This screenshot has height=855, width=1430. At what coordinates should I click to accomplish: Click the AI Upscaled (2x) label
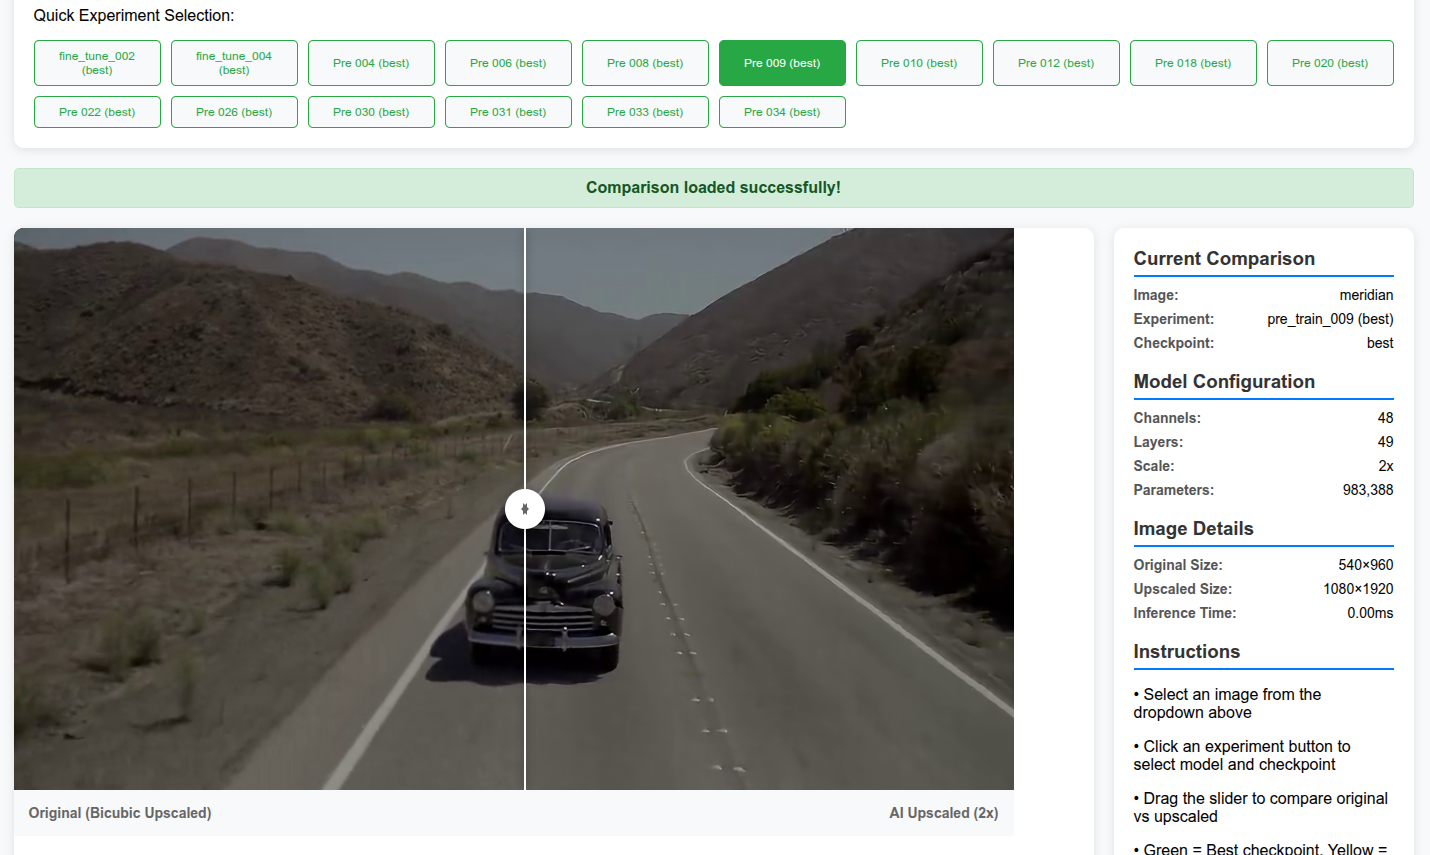pyautogui.click(x=943, y=813)
